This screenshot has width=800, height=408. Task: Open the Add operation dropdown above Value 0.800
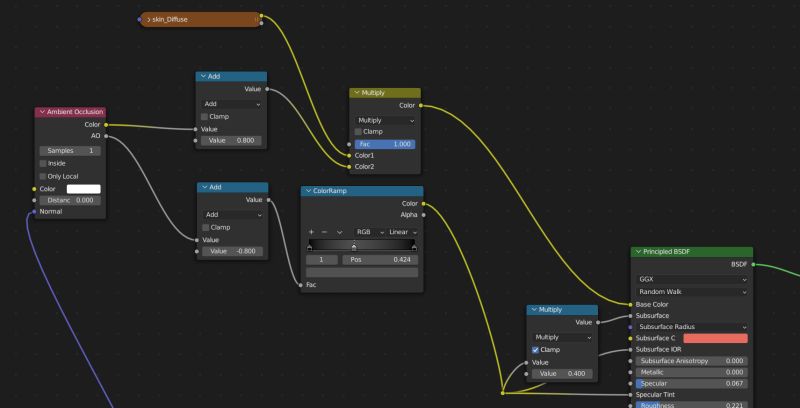point(231,104)
